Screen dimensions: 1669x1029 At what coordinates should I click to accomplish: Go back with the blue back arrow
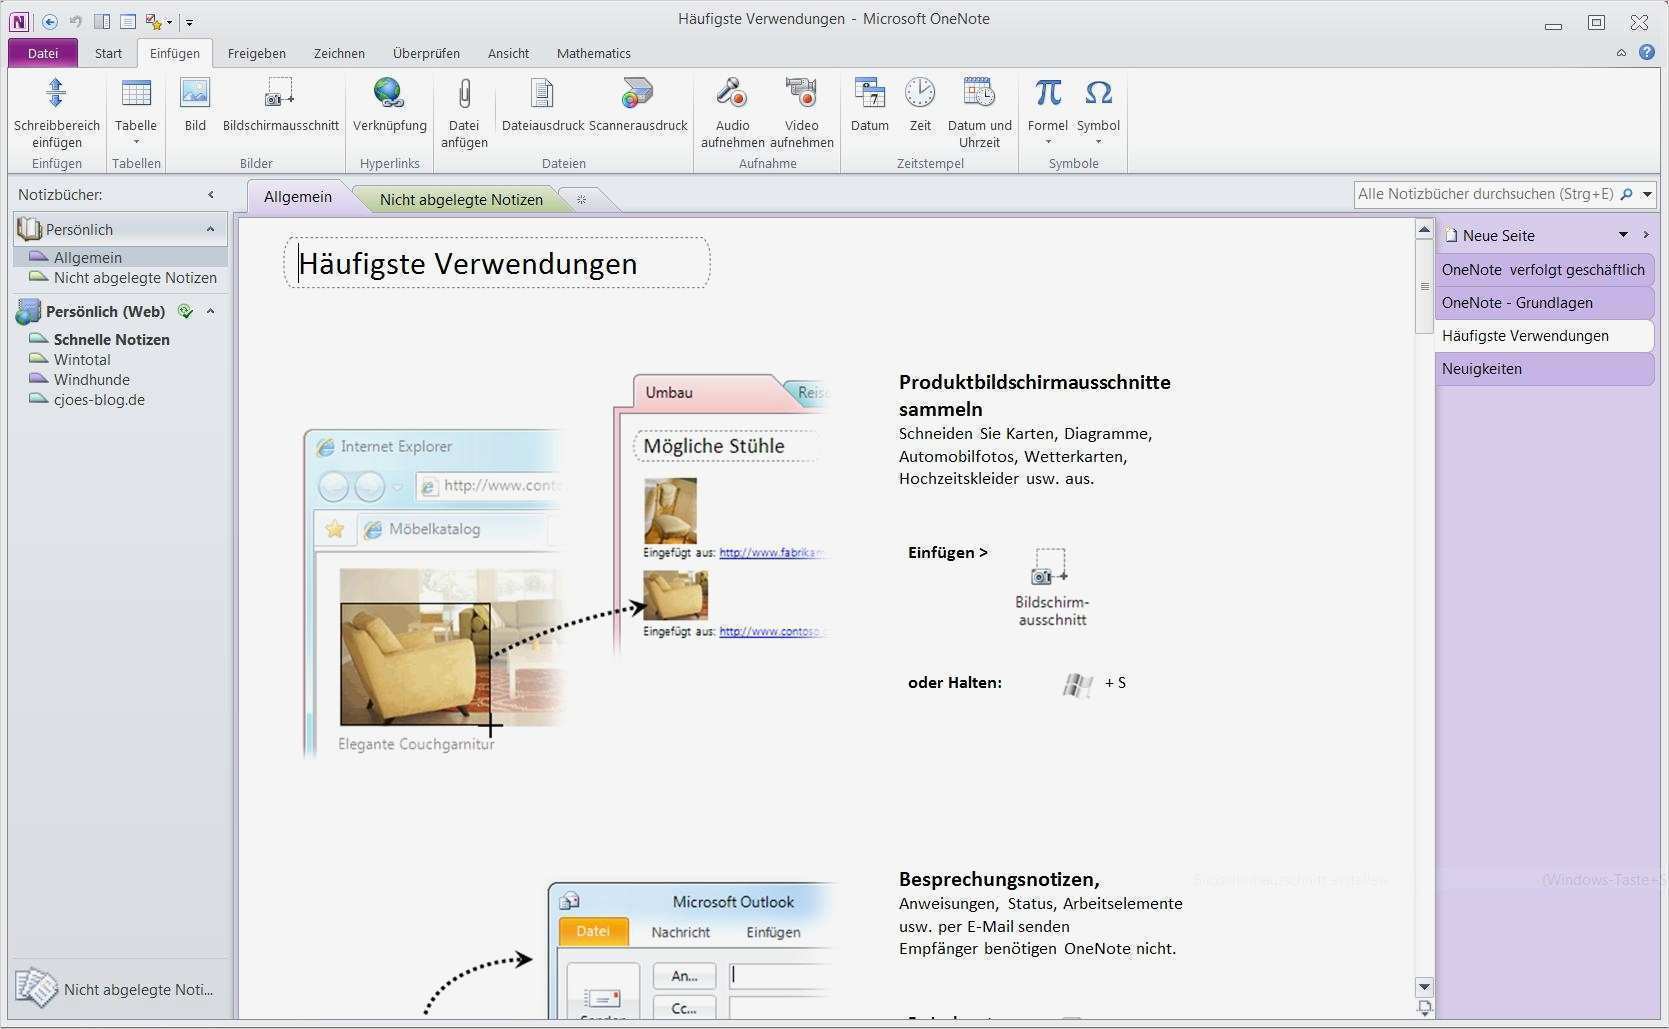pos(50,21)
